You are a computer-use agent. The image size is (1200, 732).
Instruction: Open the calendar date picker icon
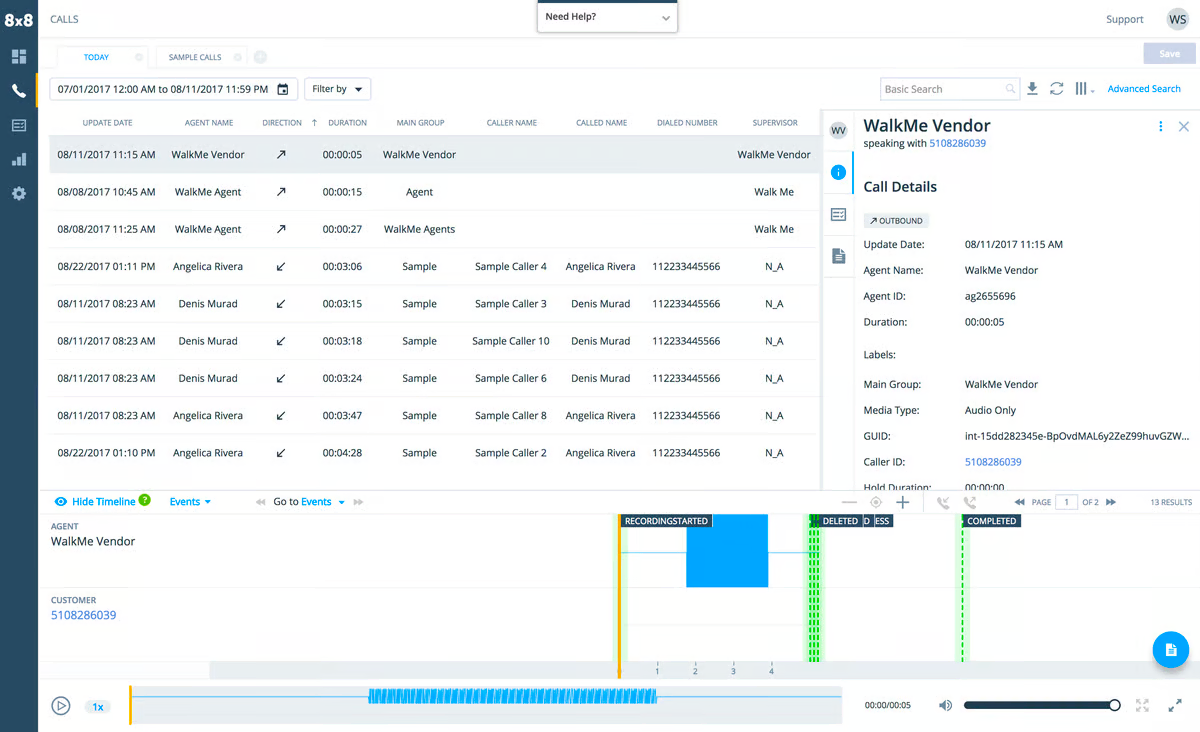[283, 89]
